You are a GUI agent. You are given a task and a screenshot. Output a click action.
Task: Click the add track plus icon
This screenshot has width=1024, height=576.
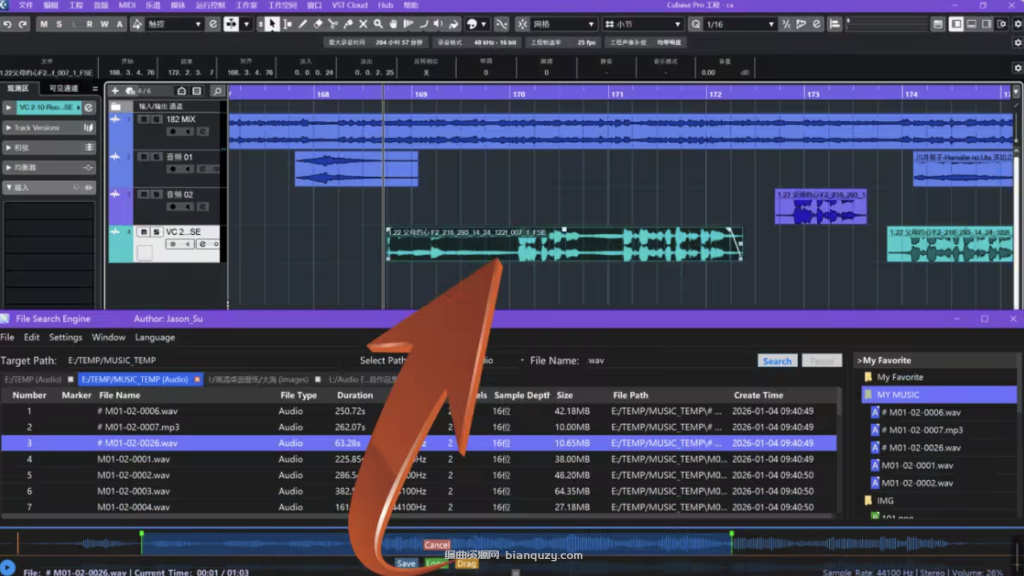(115, 91)
